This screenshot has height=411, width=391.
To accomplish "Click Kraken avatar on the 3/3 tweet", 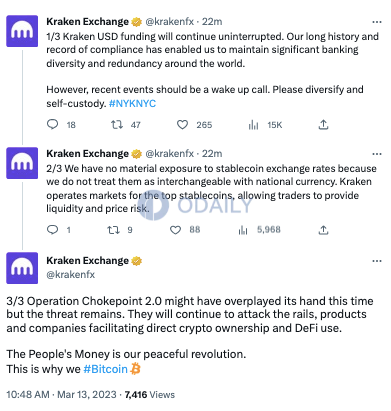I will tap(22, 268).
